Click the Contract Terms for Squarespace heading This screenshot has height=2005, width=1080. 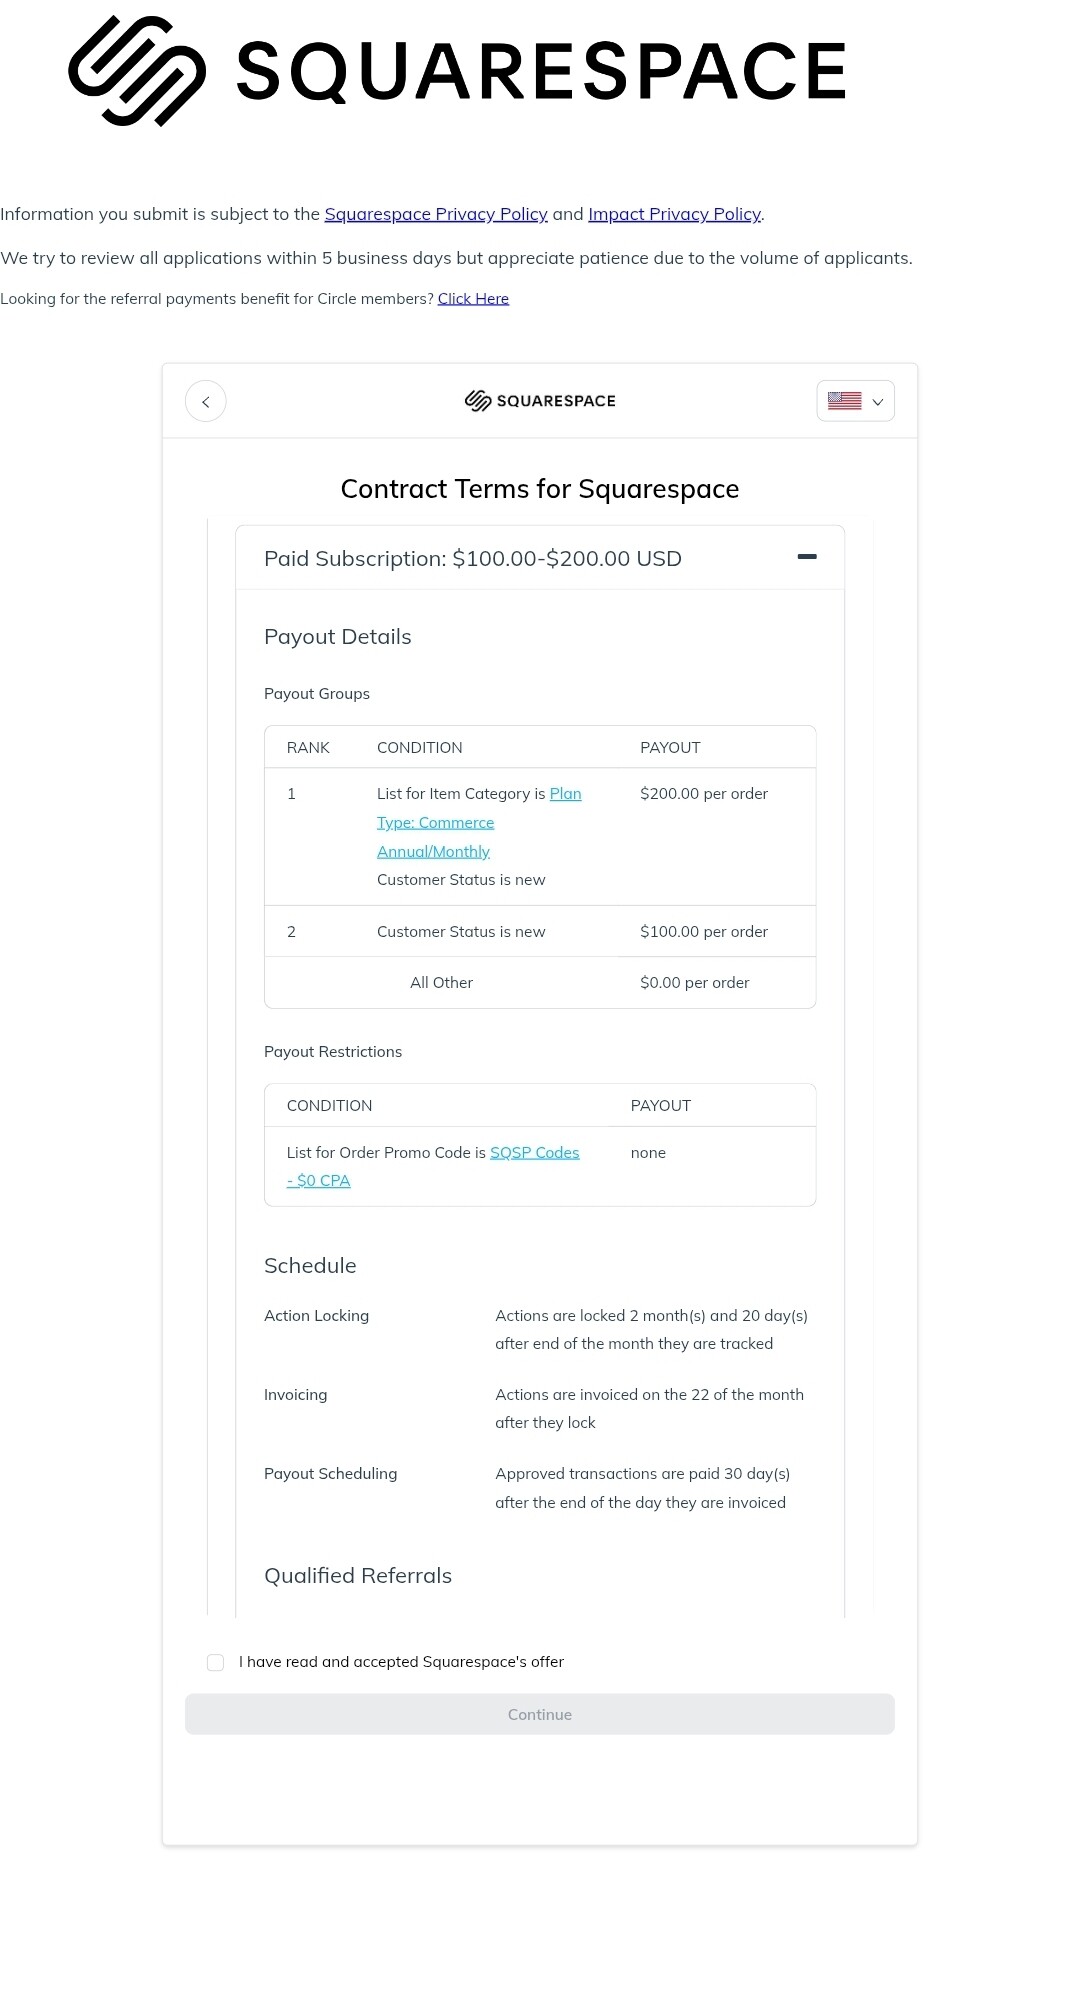click(540, 489)
